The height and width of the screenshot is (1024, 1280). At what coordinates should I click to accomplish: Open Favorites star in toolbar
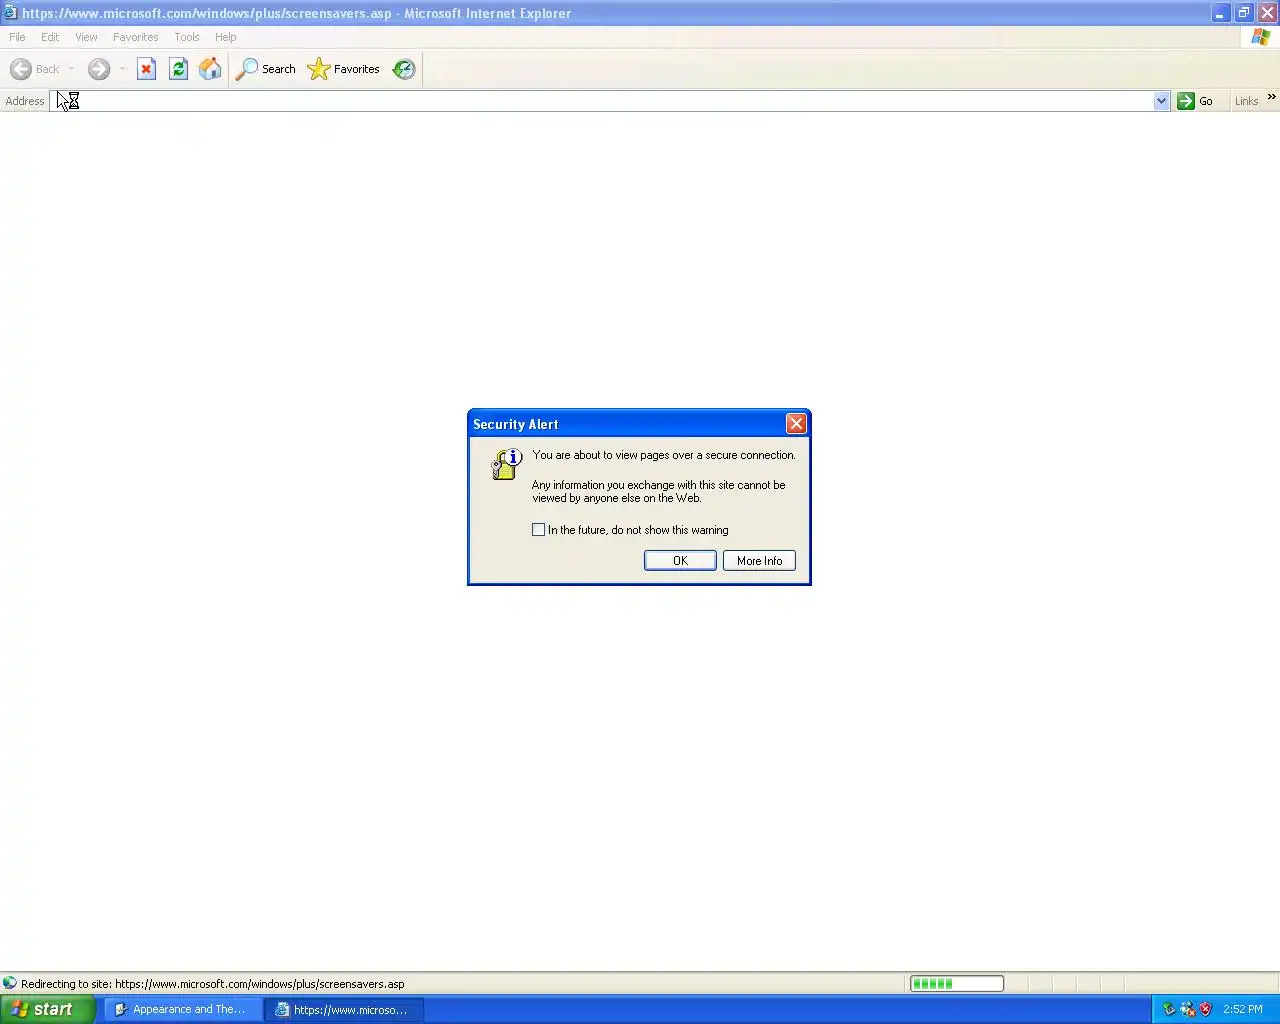[x=344, y=69]
